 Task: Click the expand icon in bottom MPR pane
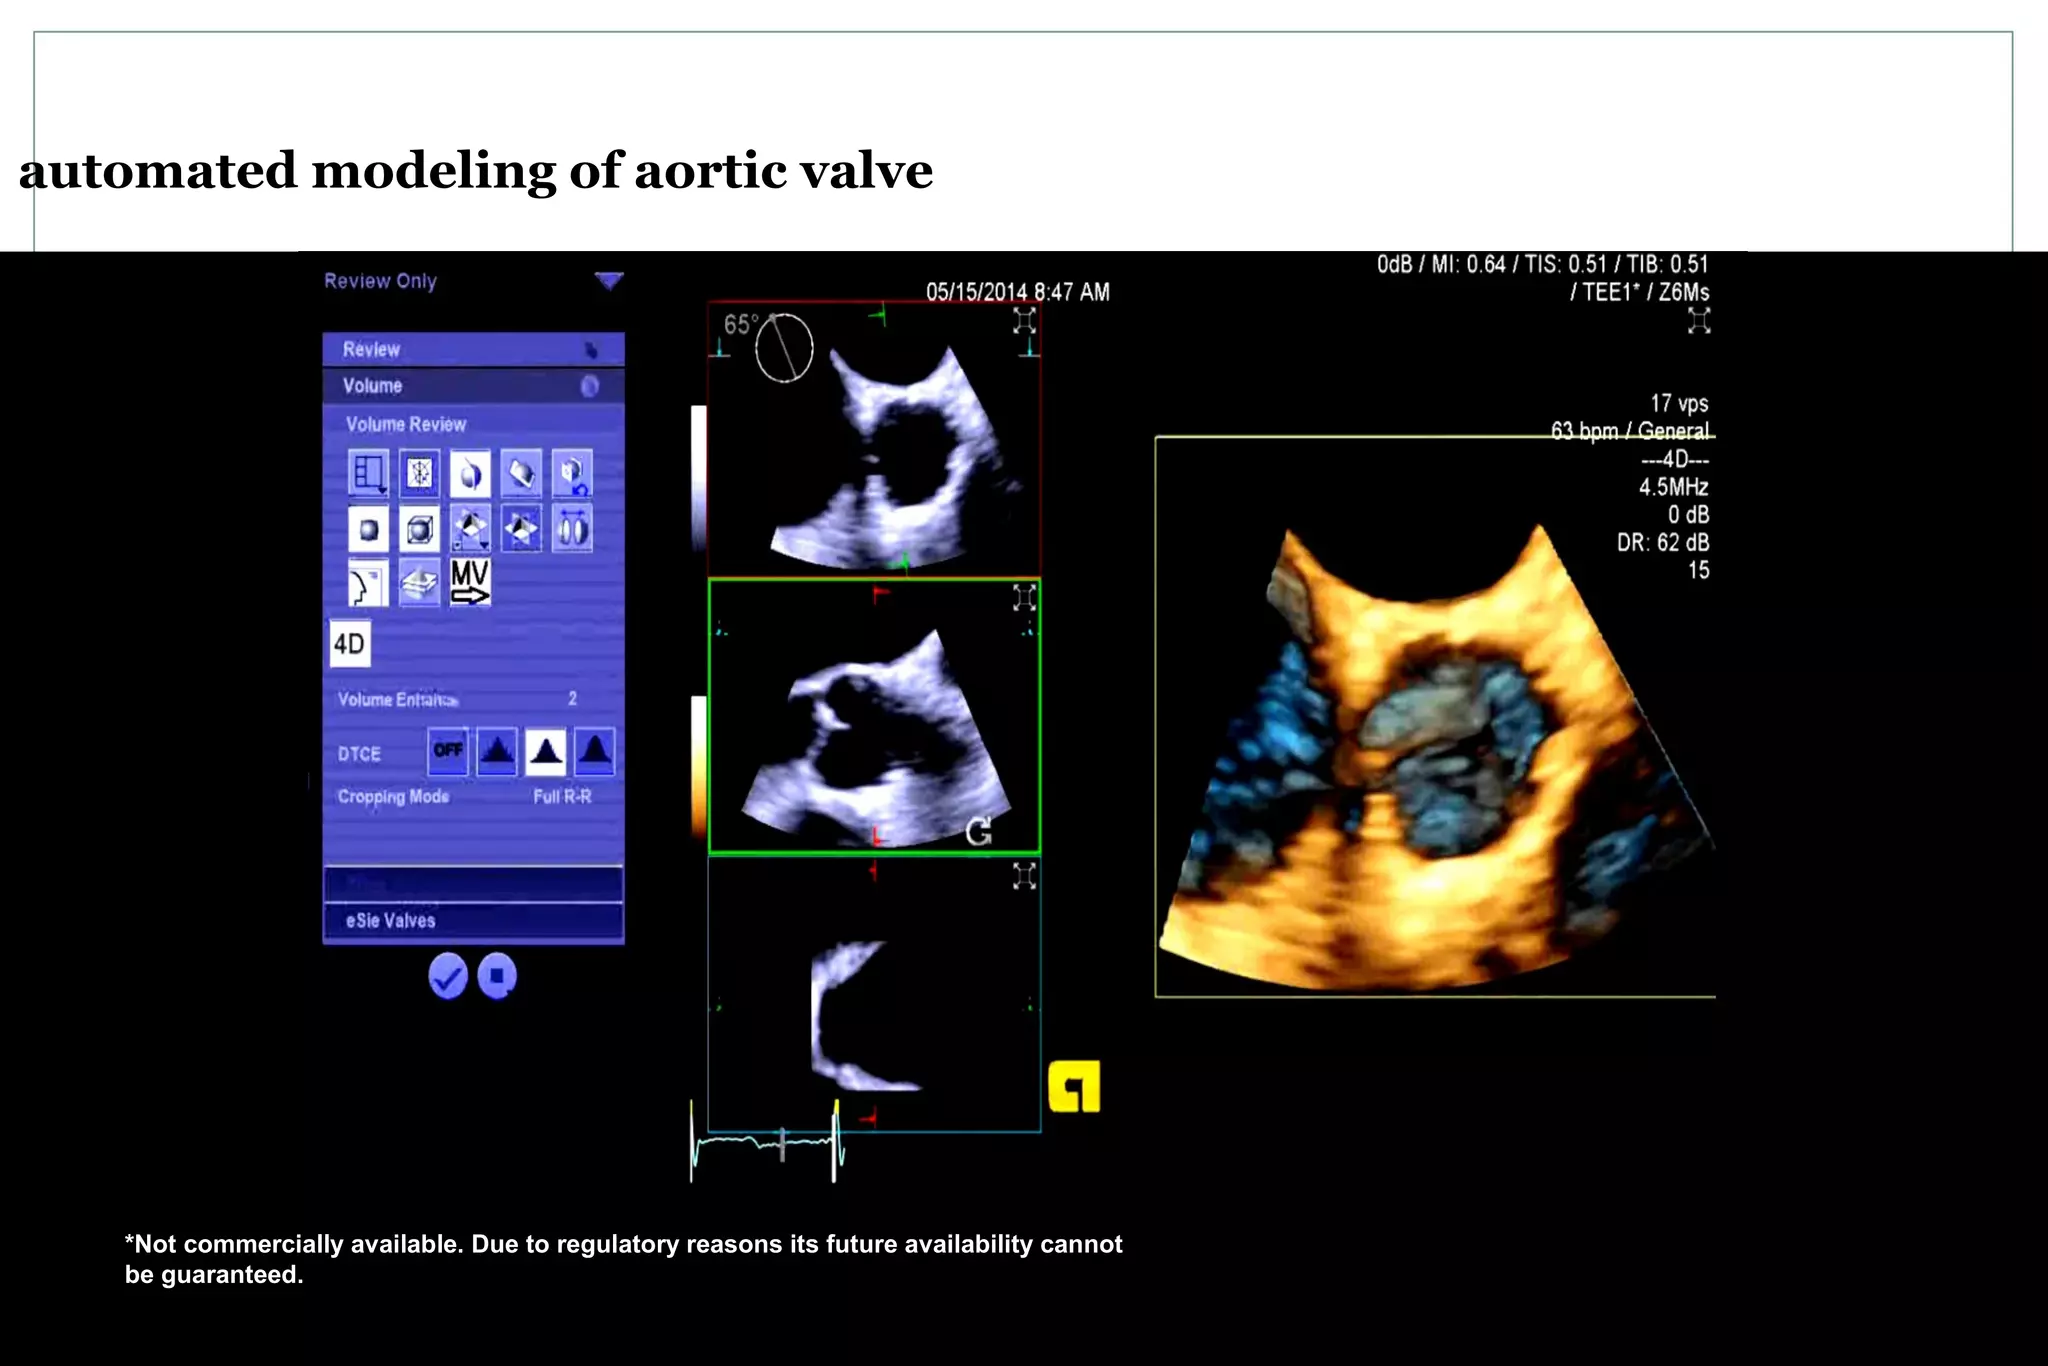click(1024, 876)
